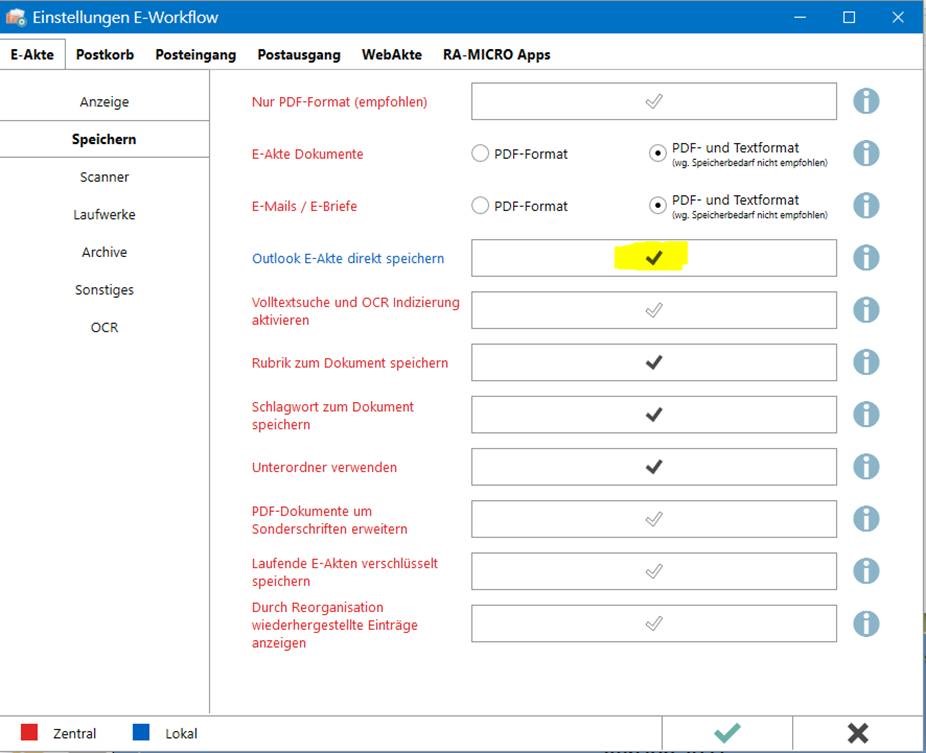Click the E-Workflow app icon in title bar
Viewport: 926px width, 753px height.
[x=16, y=17]
